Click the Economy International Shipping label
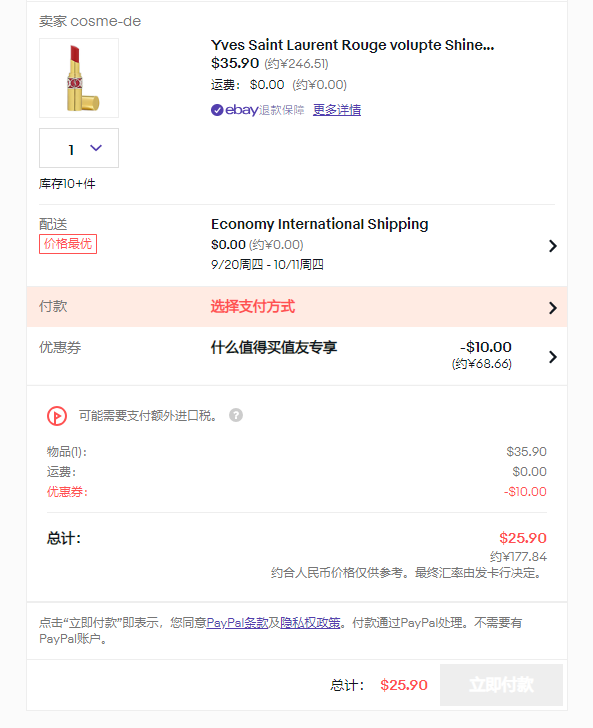 tap(319, 224)
